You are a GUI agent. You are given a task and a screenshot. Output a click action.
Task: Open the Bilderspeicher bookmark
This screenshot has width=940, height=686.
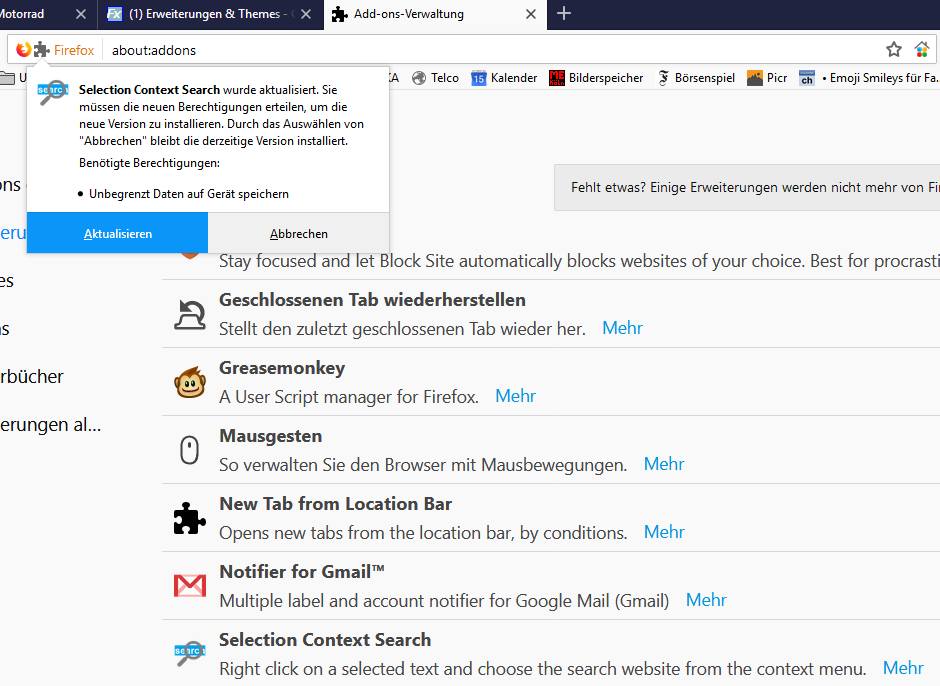pyautogui.click(x=597, y=78)
